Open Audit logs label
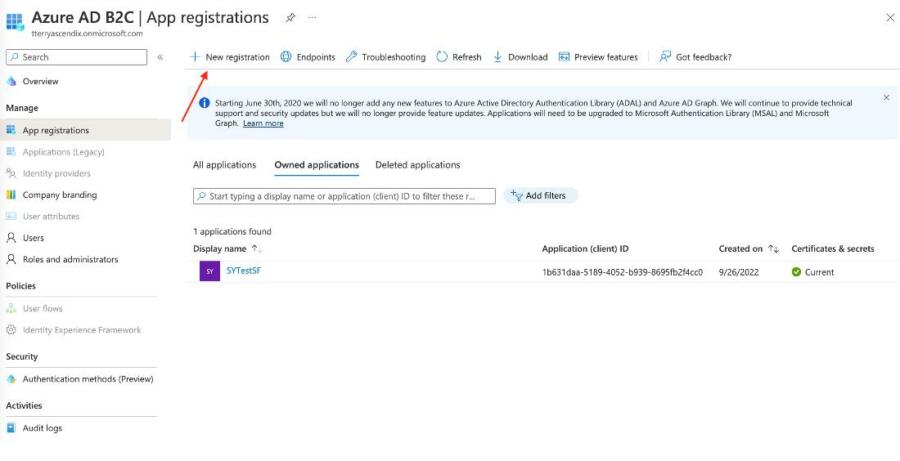This screenshot has height=461, width=900. (42, 428)
